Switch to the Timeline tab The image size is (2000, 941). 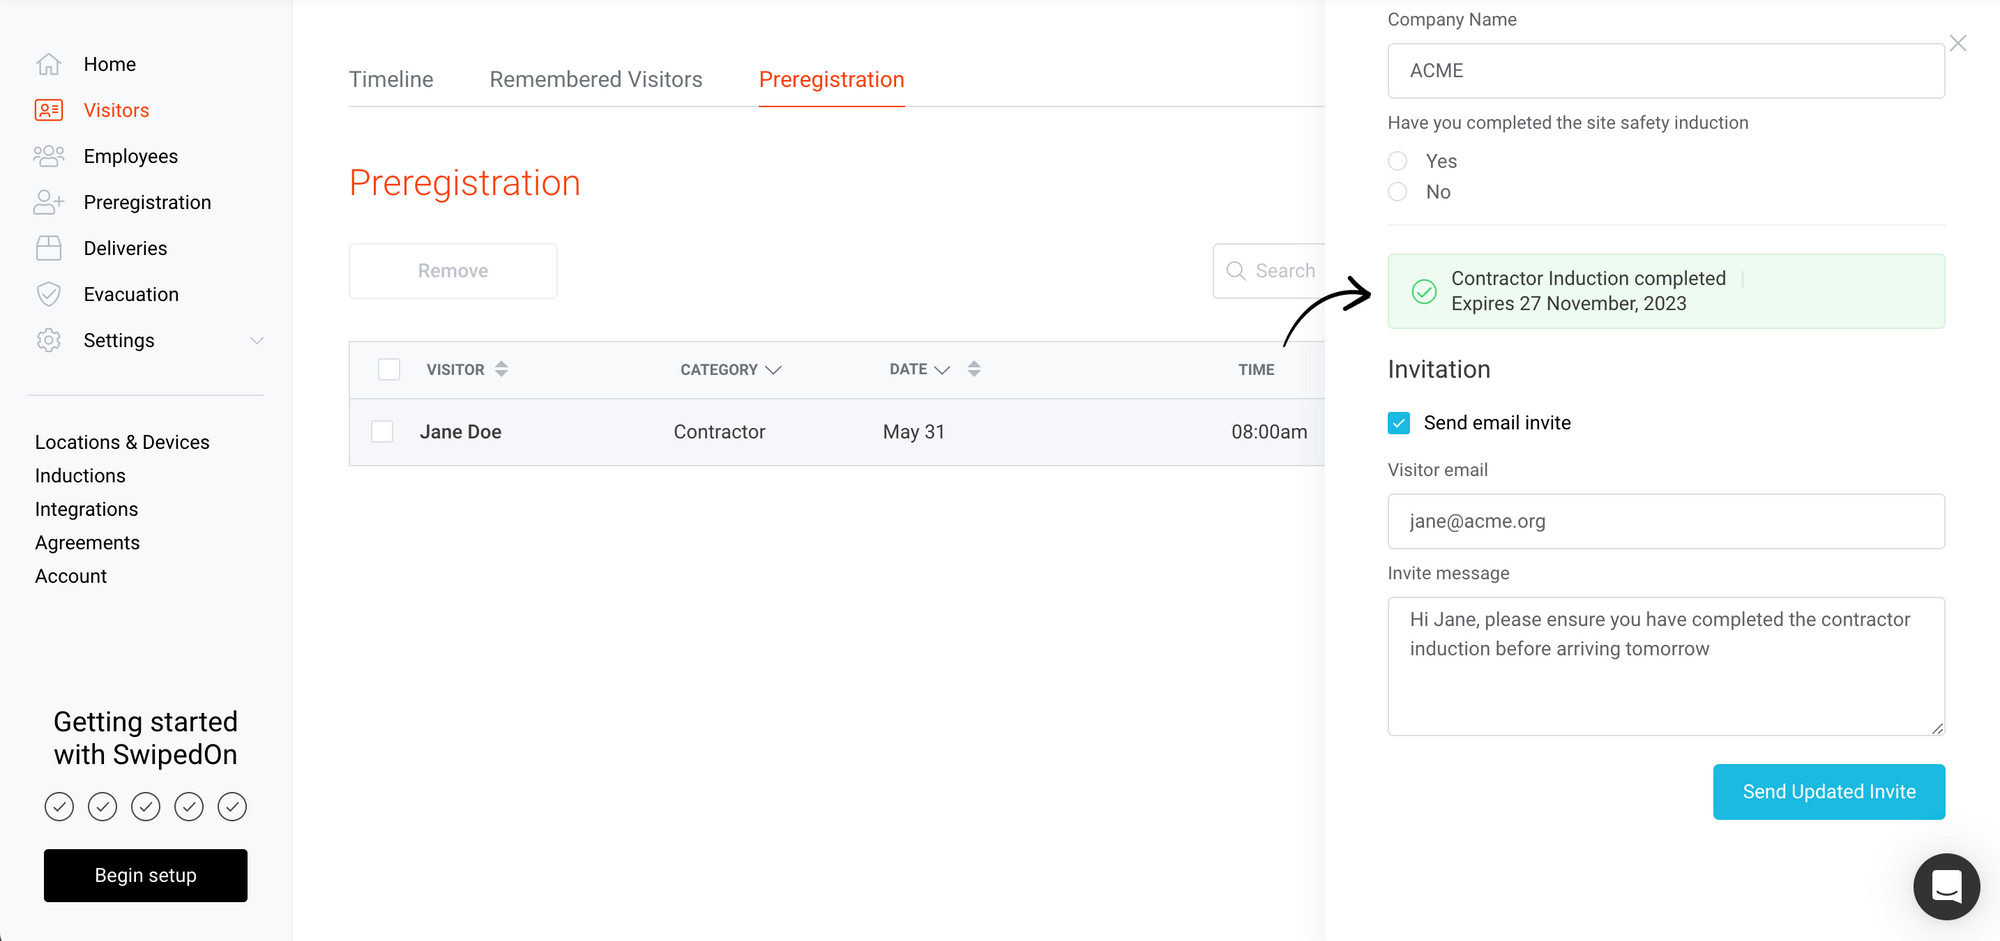[391, 79]
